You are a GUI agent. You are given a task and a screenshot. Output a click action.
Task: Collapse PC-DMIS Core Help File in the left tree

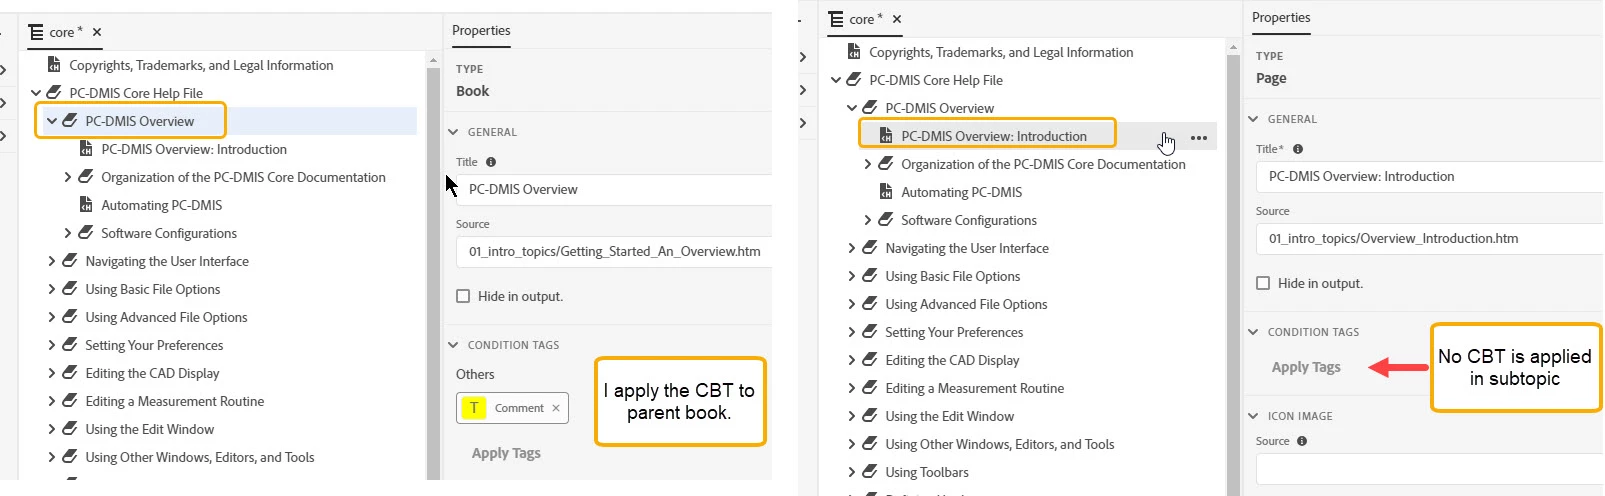point(36,93)
